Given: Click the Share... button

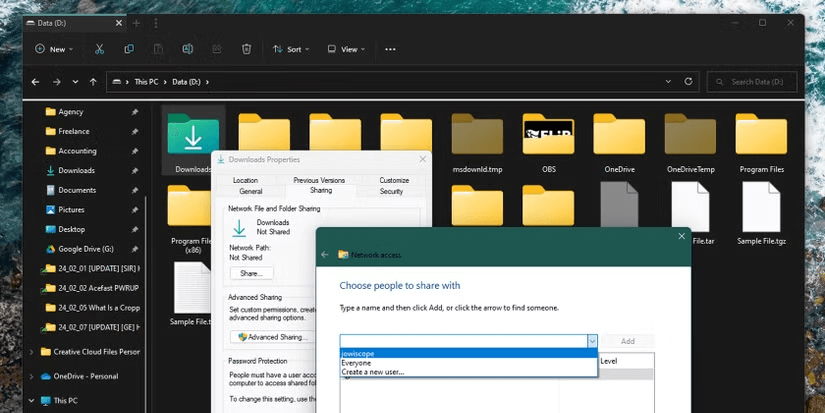Looking at the screenshot, I should tap(251, 273).
